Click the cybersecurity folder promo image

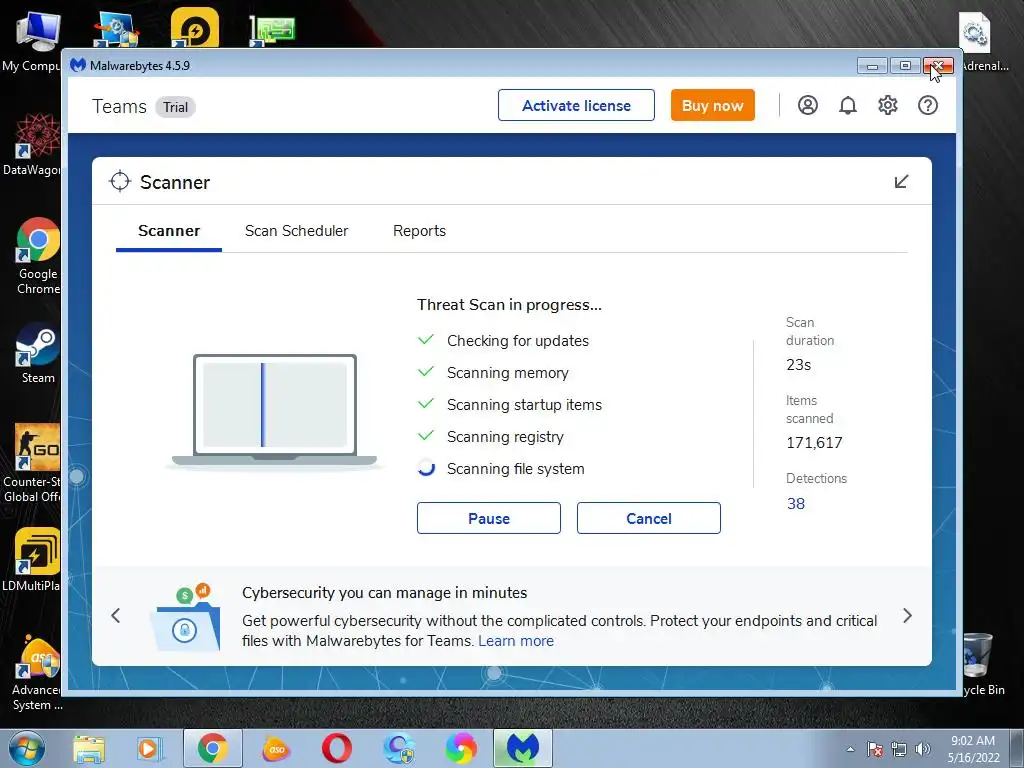[x=185, y=616]
